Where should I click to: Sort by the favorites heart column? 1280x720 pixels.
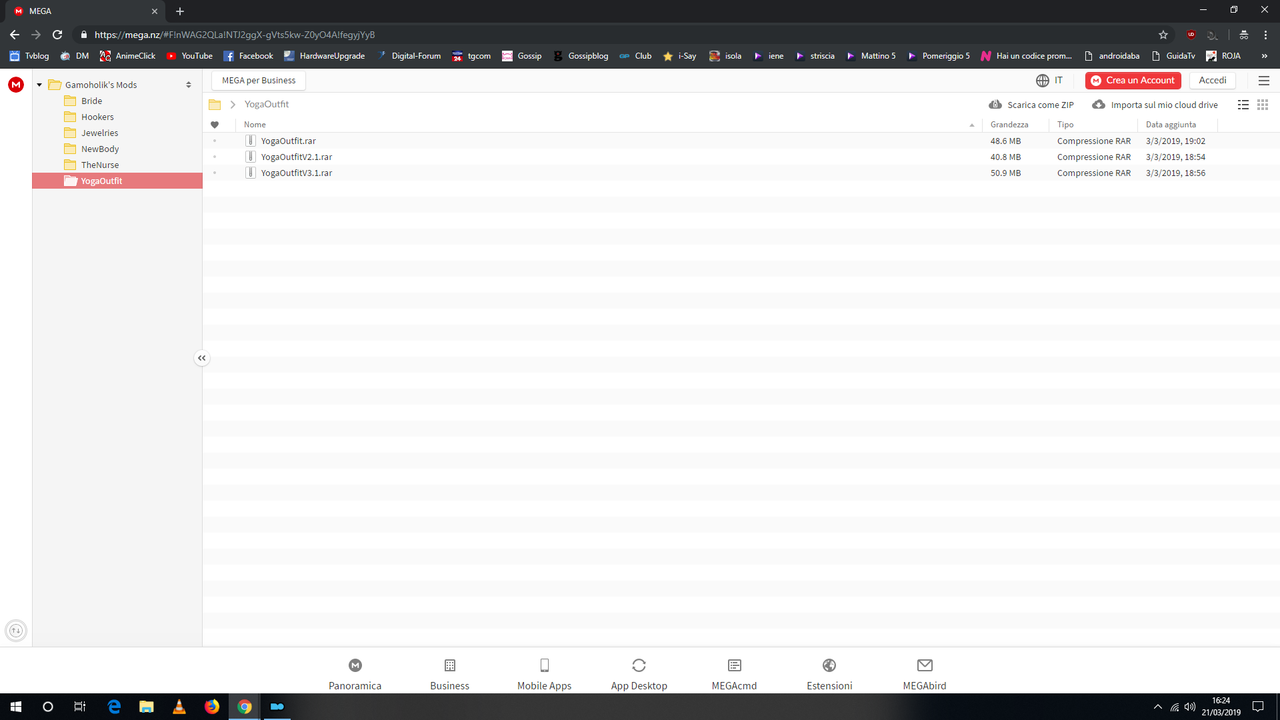(215, 125)
